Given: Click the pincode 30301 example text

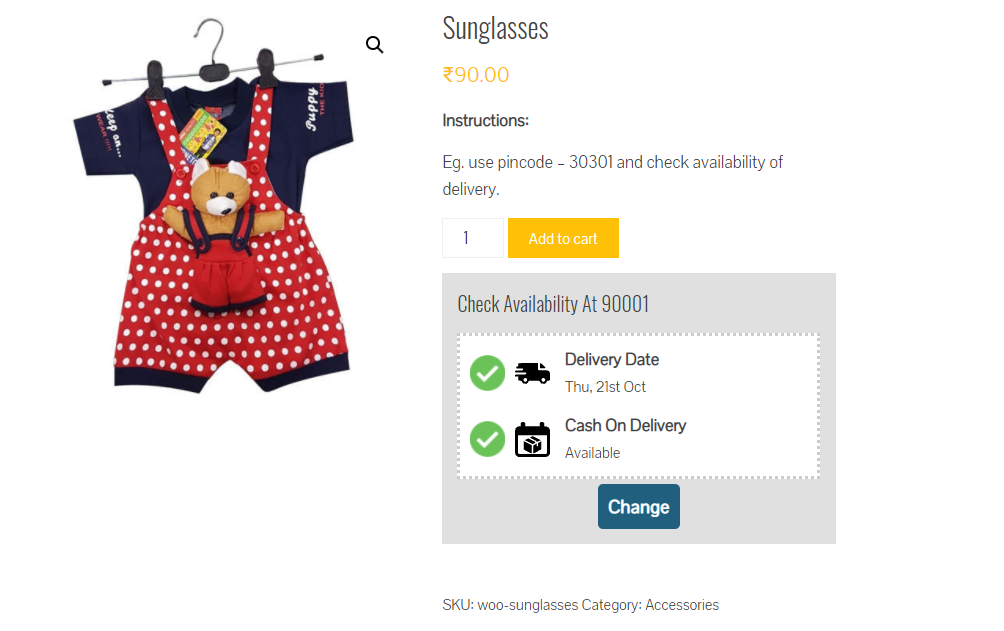Looking at the screenshot, I should click(590, 162).
